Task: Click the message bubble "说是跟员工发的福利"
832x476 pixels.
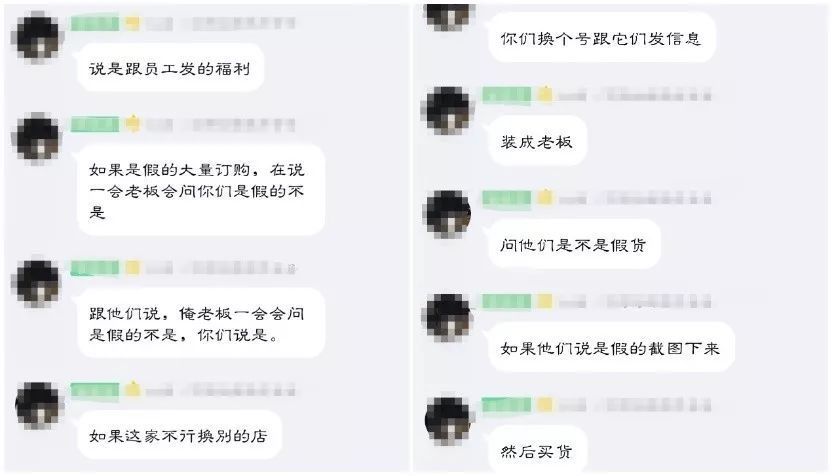Action: [x=170, y=68]
